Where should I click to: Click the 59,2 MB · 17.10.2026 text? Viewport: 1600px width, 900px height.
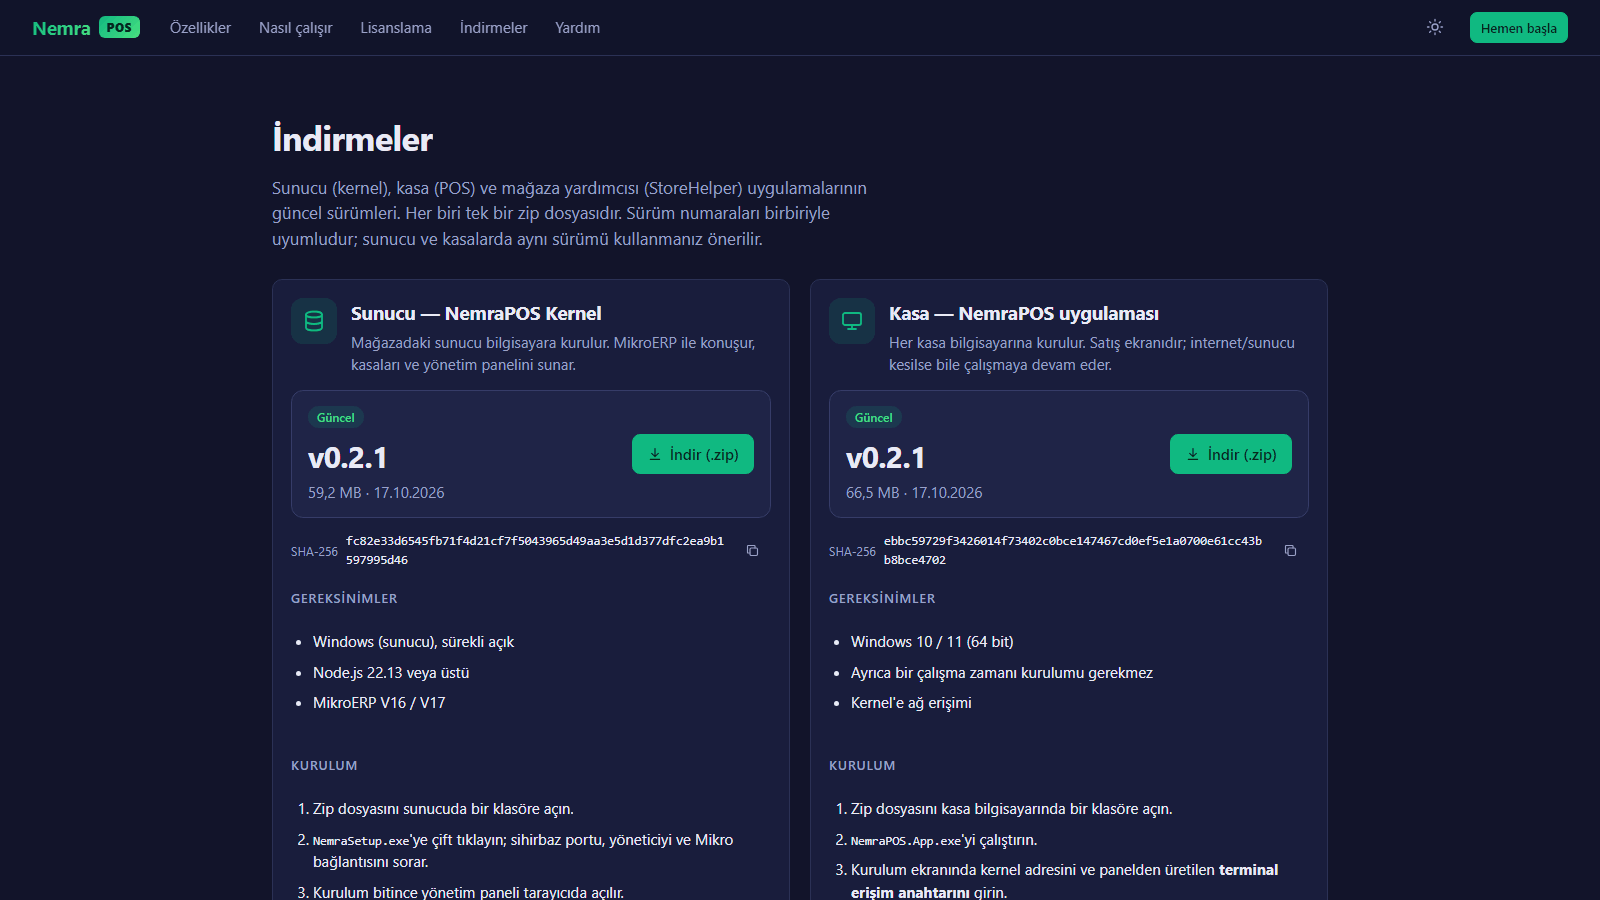click(376, 493)
